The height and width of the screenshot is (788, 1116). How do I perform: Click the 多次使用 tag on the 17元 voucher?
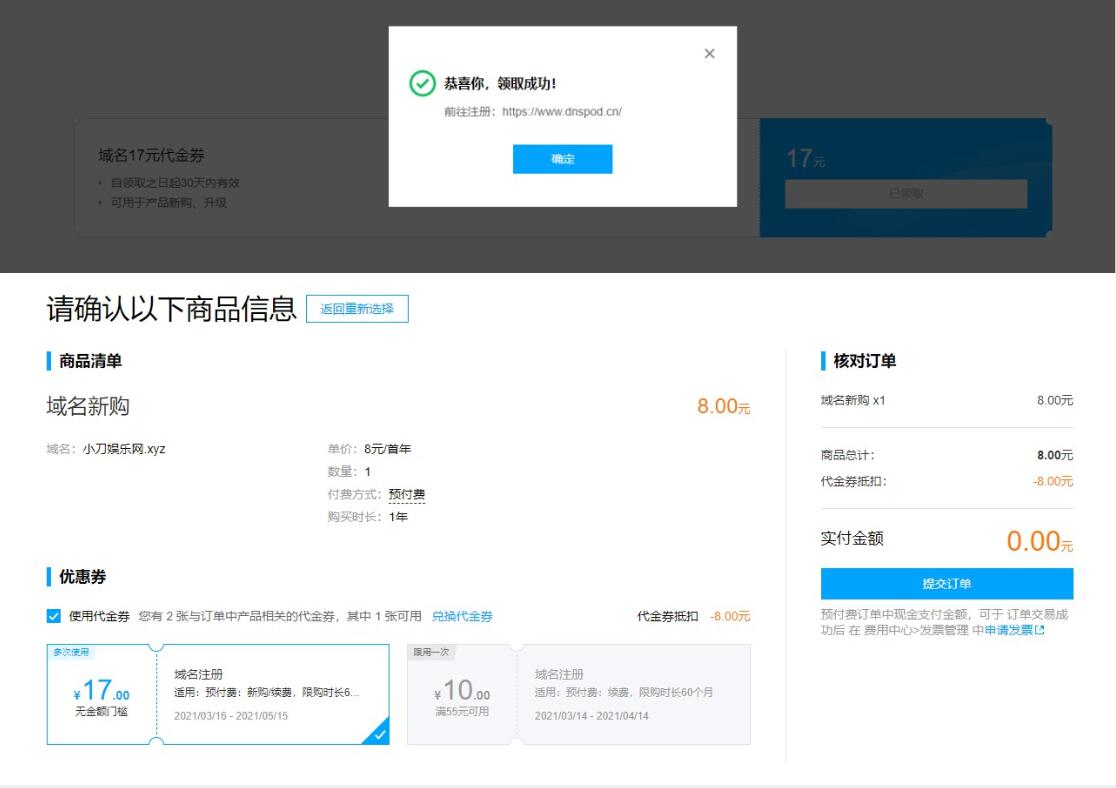[71, 651]
